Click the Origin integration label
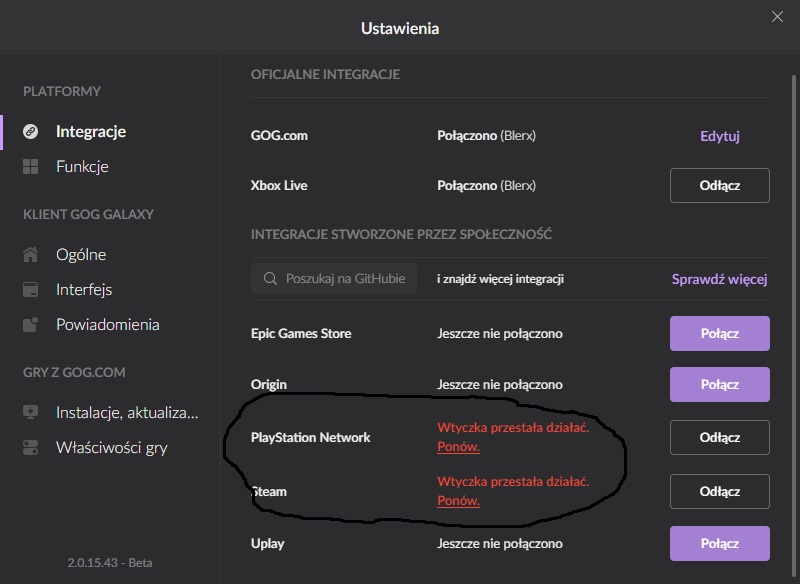The height and width of the screenshot is (584, 800). 268,385
